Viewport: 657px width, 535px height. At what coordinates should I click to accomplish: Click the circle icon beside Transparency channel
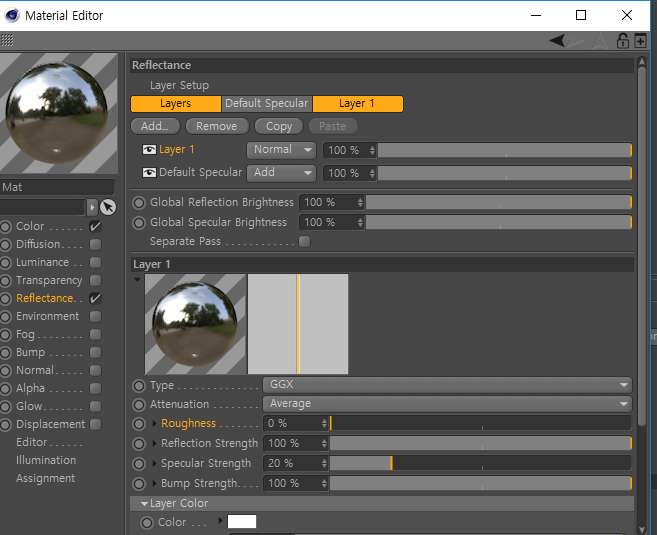[5, 281]
